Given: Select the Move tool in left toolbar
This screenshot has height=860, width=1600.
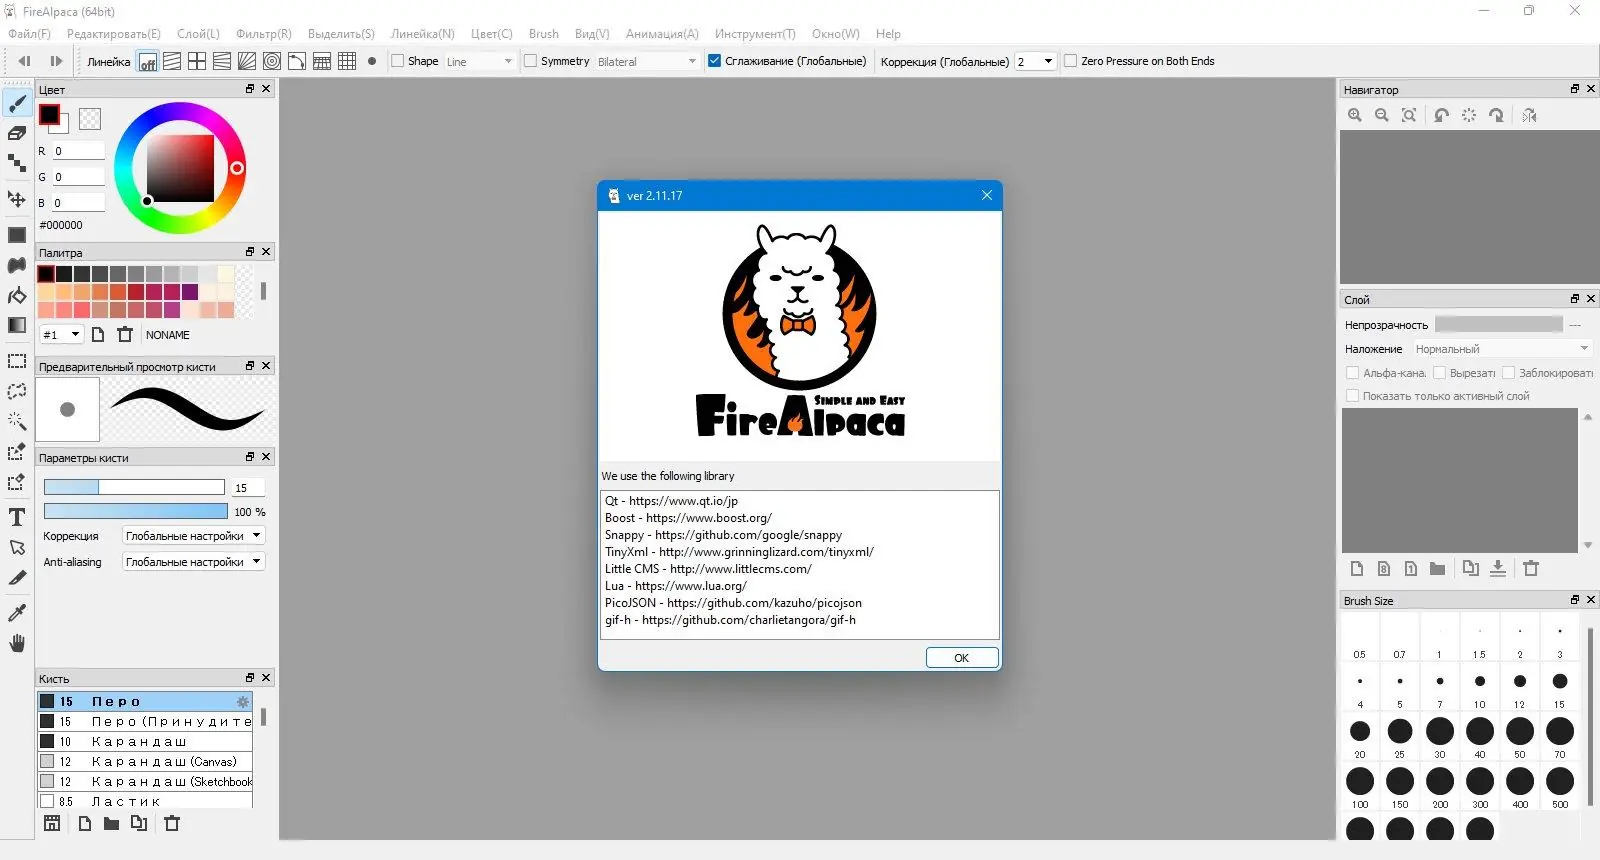Looking at the screenshot, I should coord(17,199).
